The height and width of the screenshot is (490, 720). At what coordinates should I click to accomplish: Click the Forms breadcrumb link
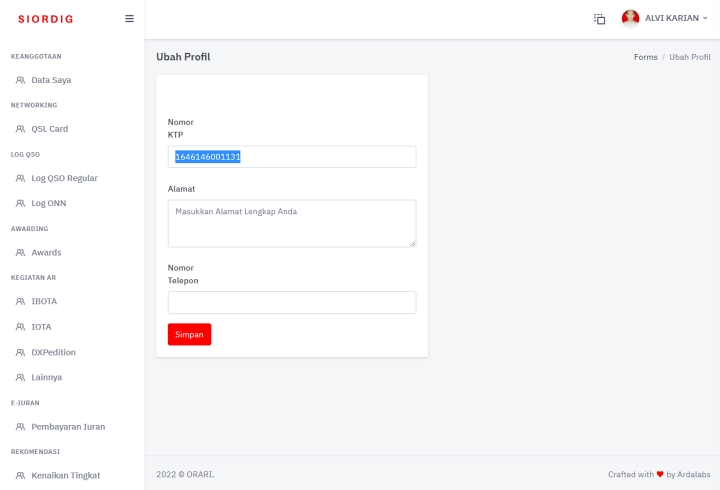(x=645, y=57)
